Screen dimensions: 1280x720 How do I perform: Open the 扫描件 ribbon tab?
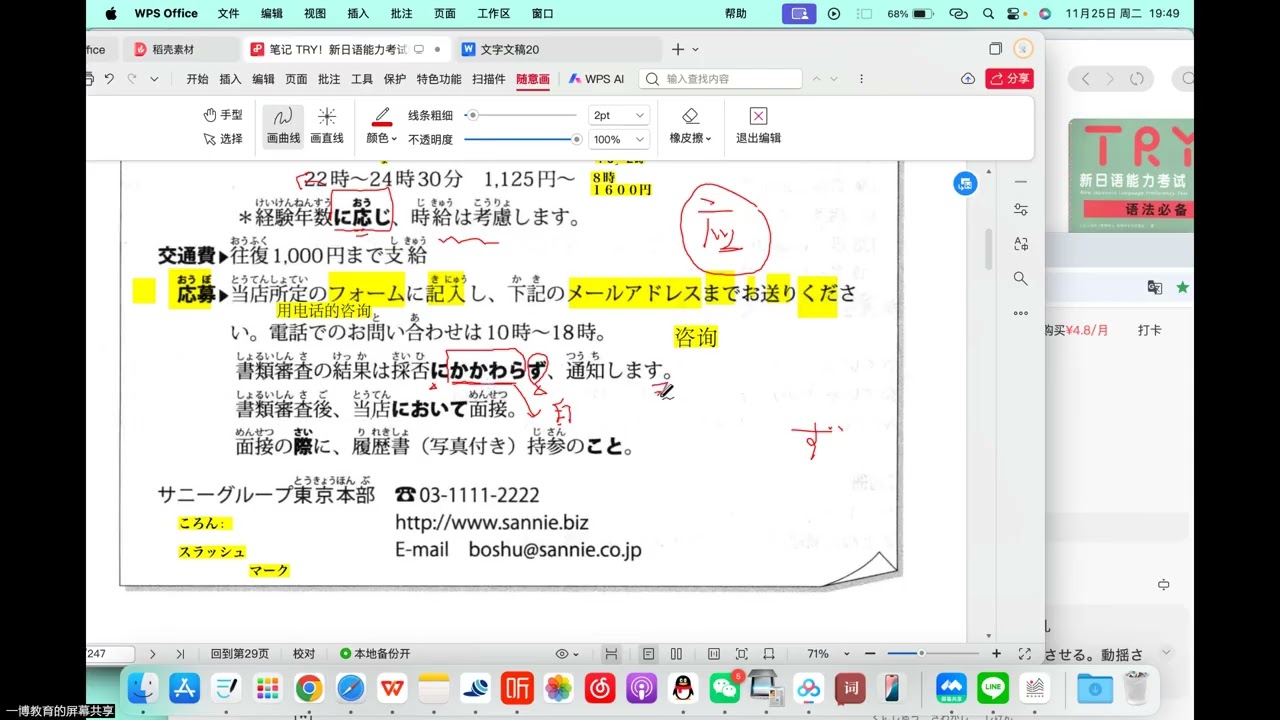pos(489,79)
